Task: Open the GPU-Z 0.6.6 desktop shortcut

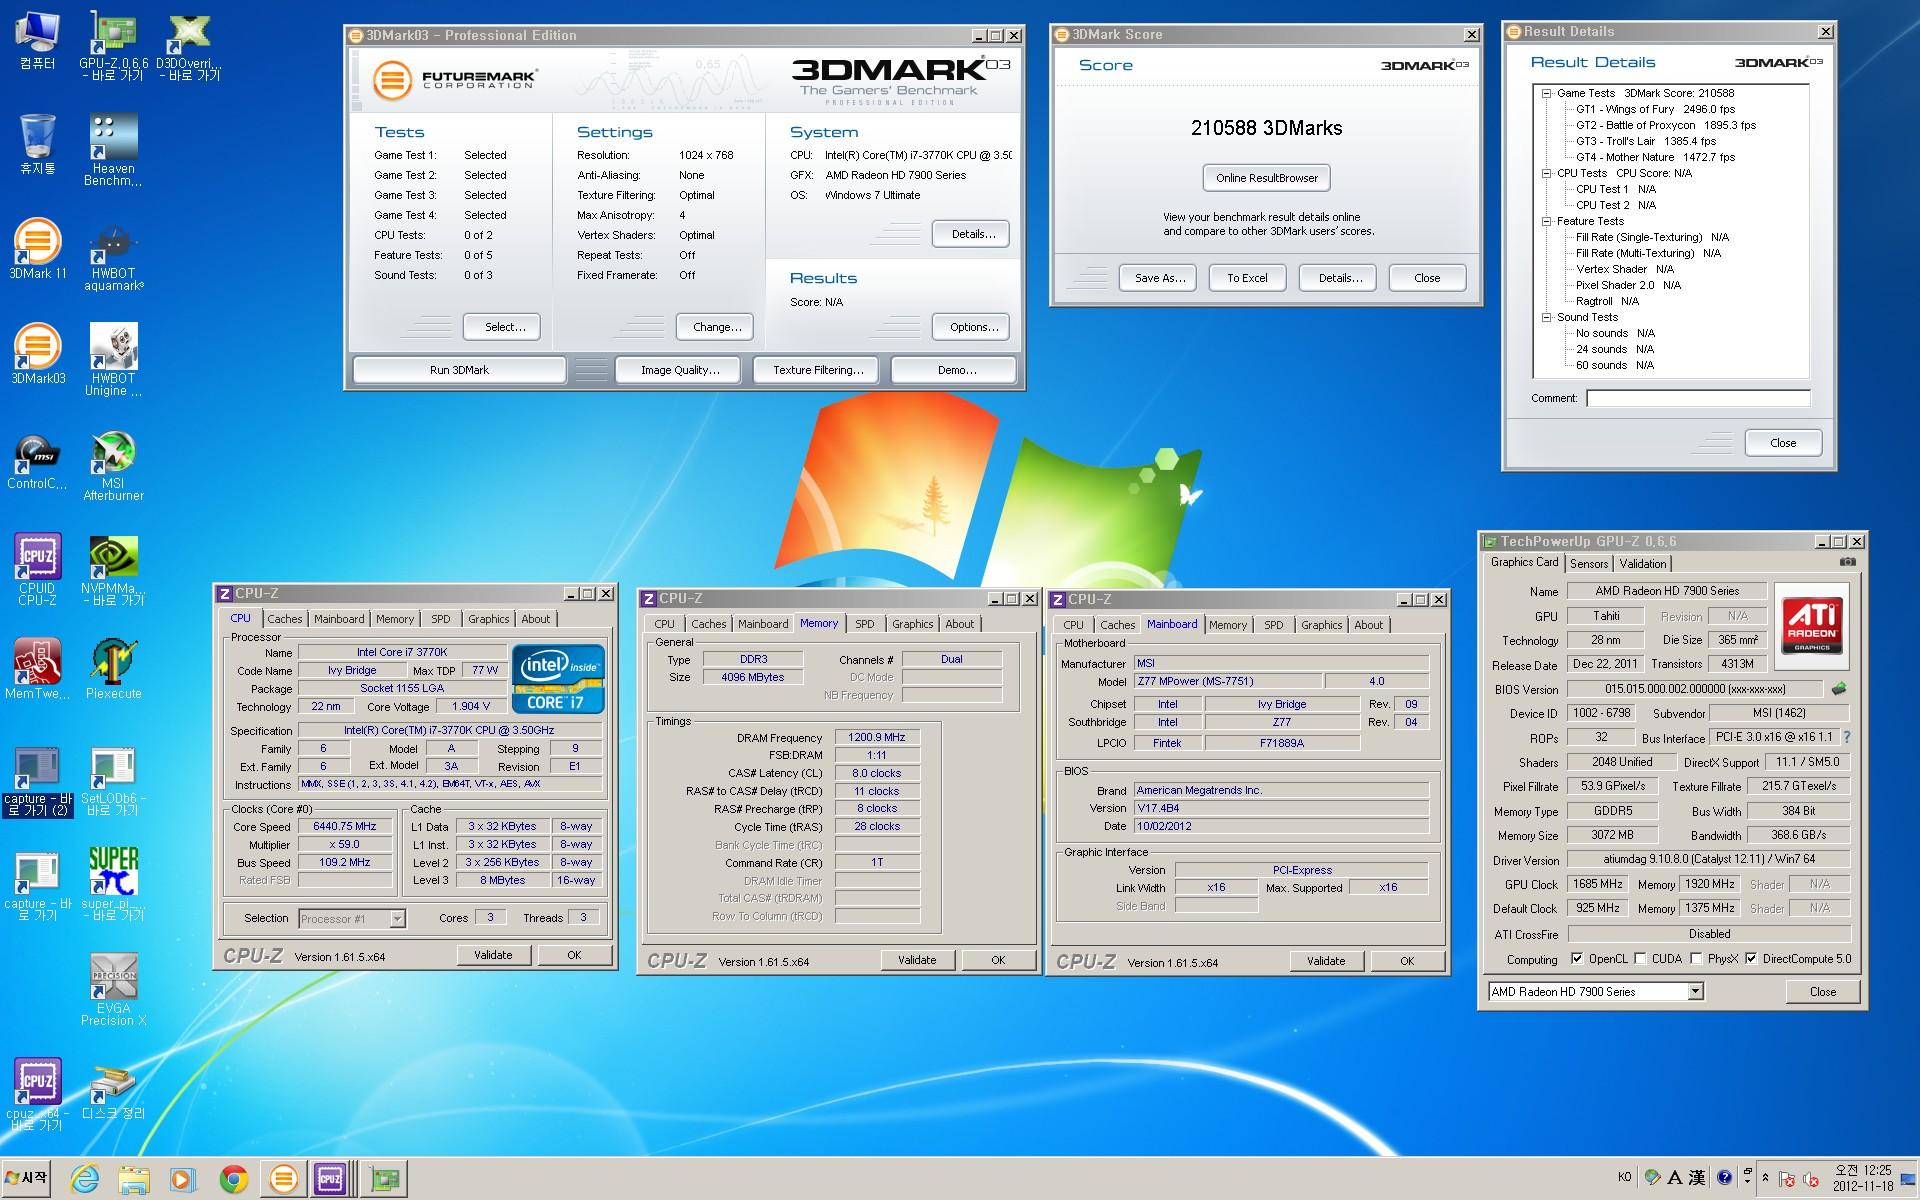Action: (113, 45)
